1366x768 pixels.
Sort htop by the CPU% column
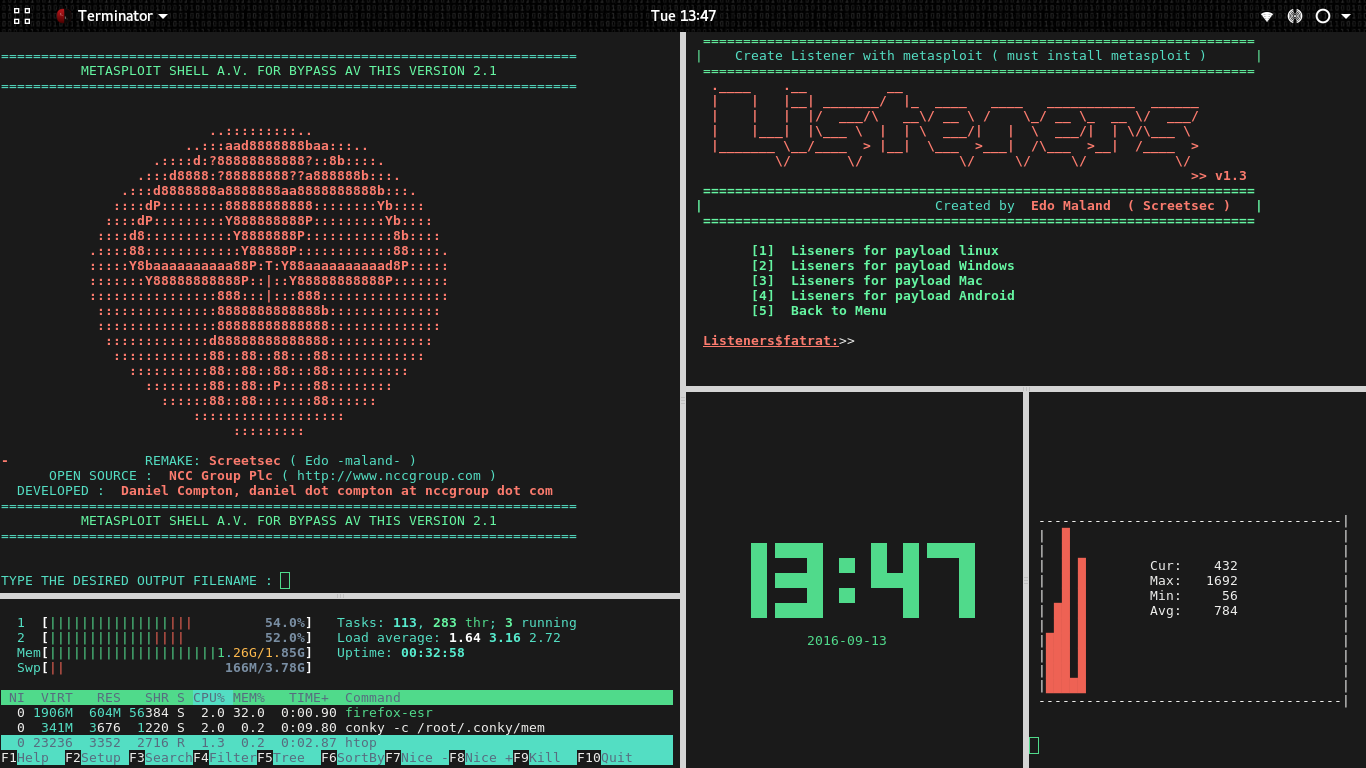click(x=209, y=698)
